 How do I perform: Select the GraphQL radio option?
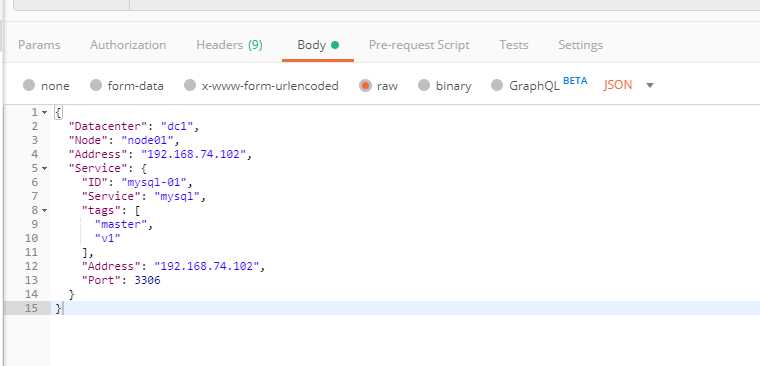[x=497, y=86]
